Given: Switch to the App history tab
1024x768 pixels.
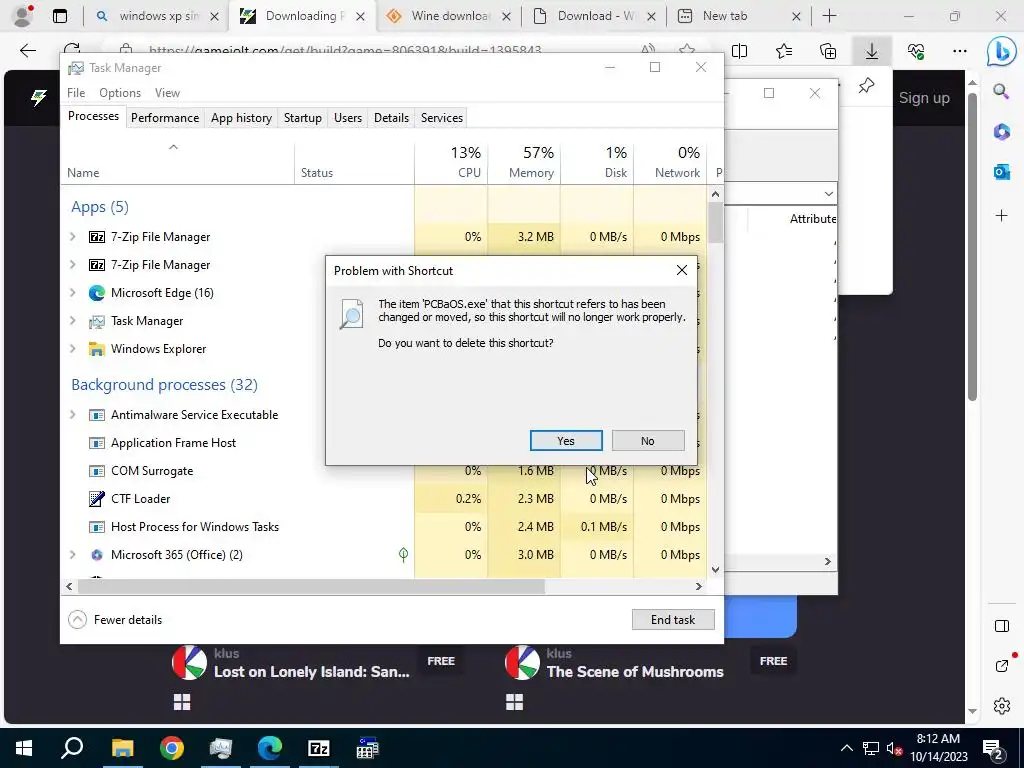Looking at the screenshot, I should click(241, 118).
